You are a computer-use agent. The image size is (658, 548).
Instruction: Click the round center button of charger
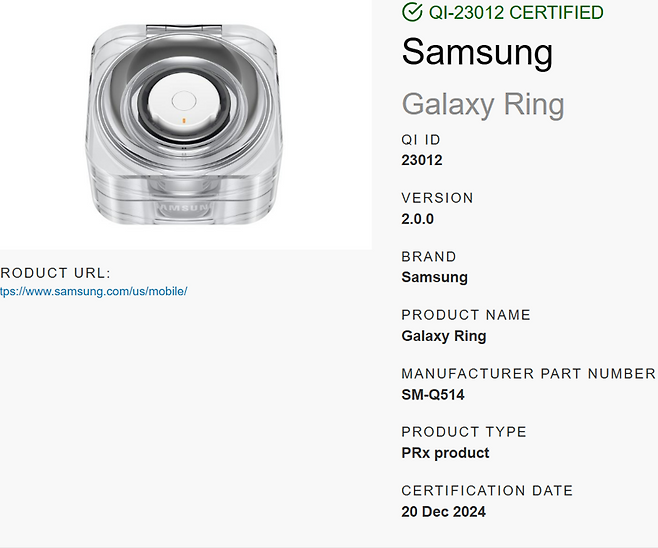(x=183, y=101)
